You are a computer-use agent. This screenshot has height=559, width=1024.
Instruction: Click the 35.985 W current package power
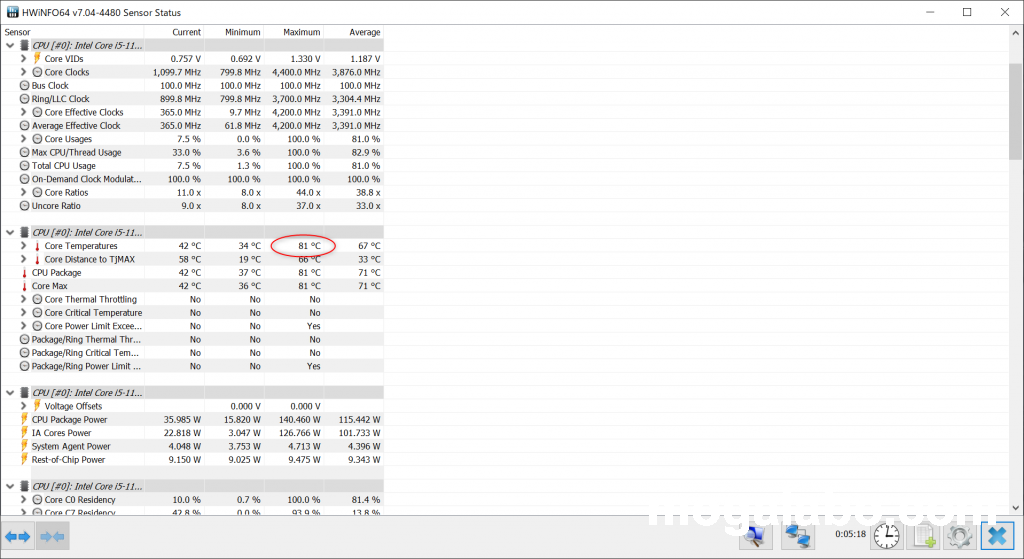(x=182, y=420)
